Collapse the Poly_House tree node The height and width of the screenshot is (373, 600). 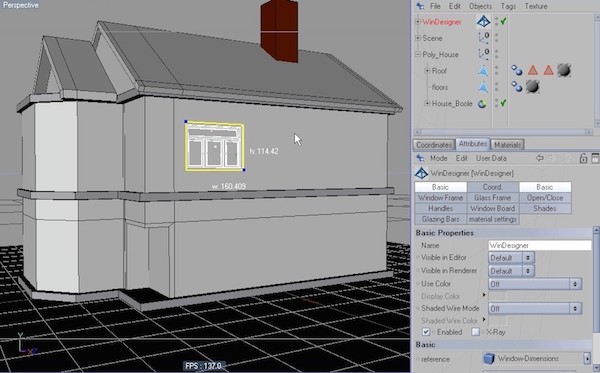[418, 54]
